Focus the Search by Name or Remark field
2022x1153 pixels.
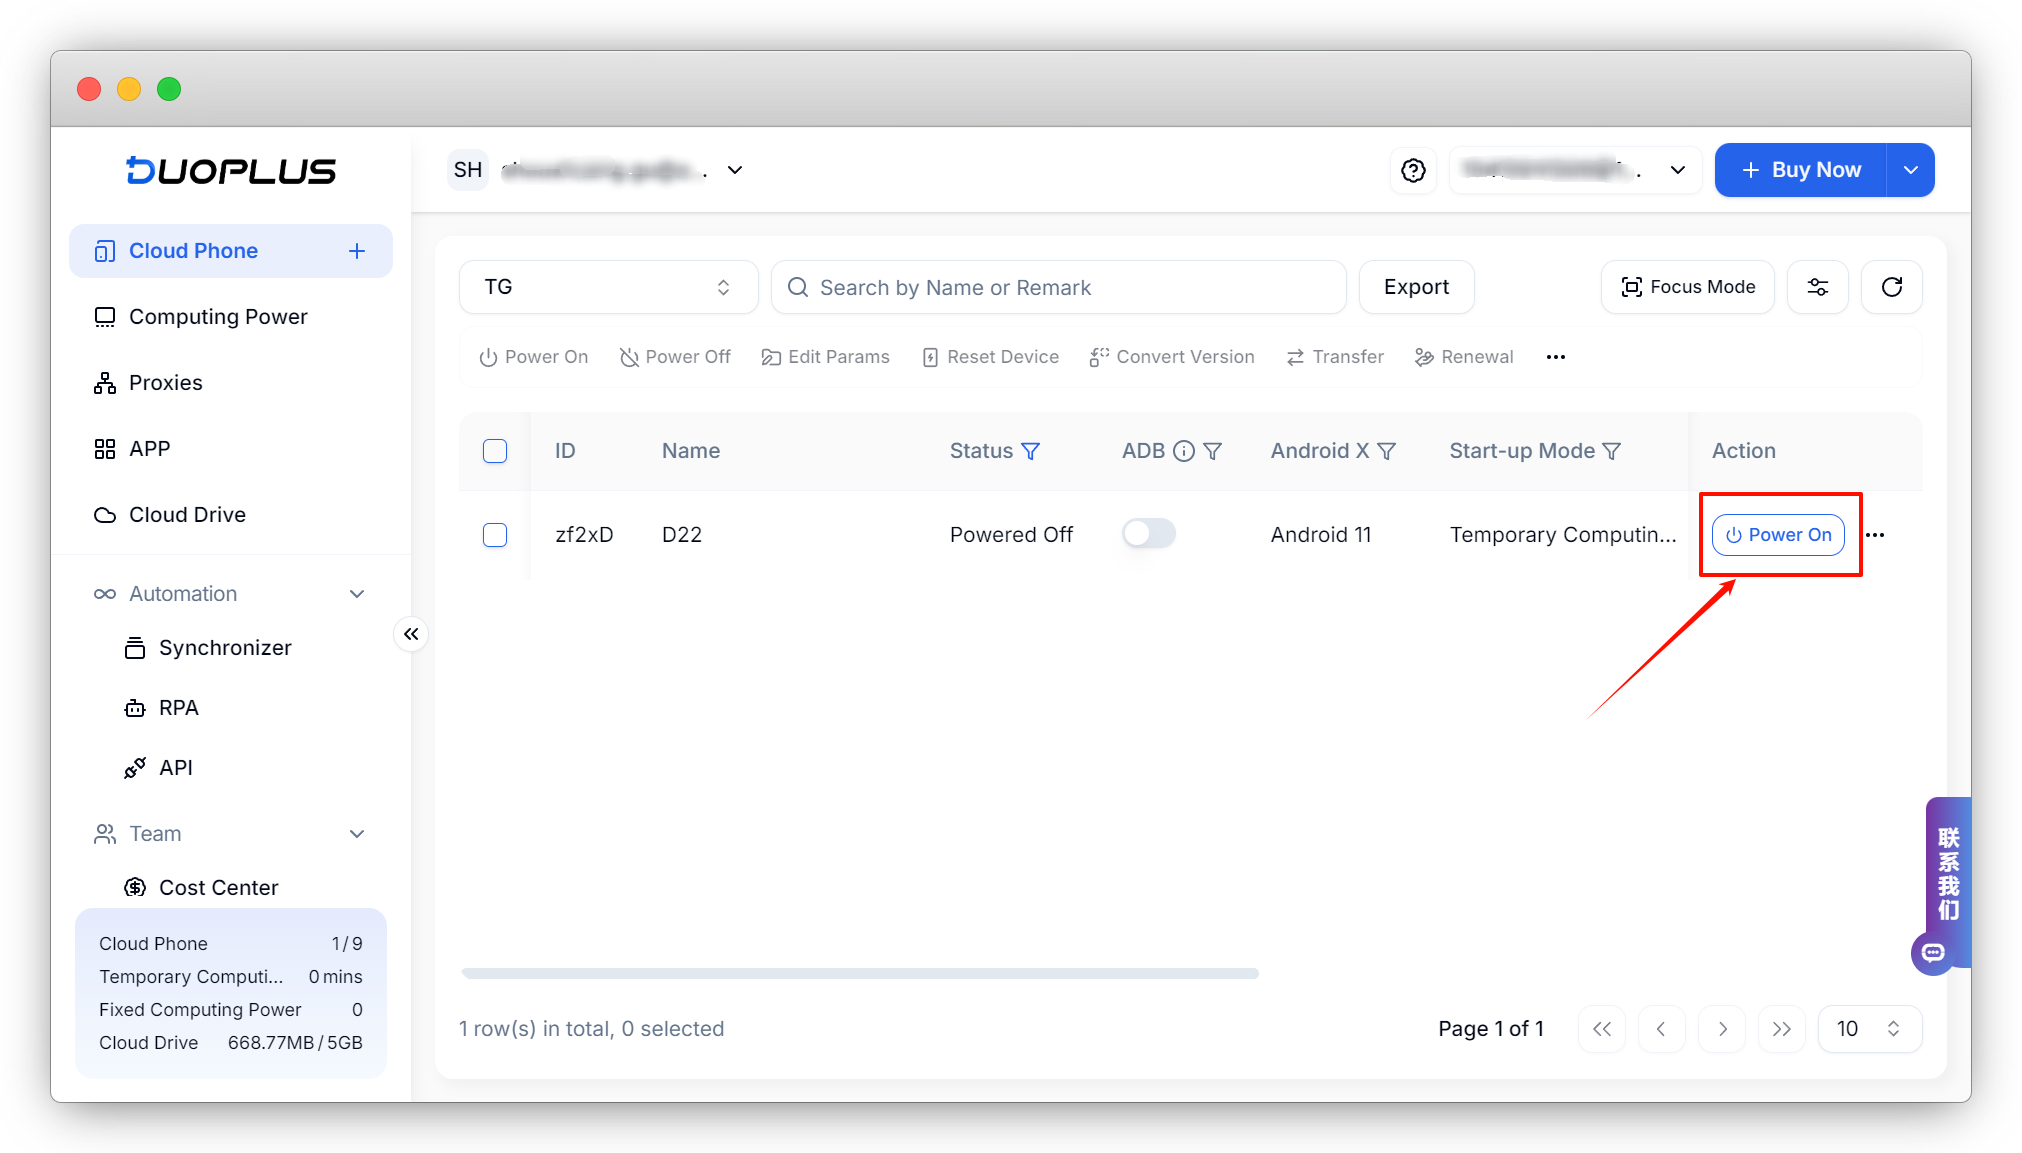click(x=1058, y=287)
